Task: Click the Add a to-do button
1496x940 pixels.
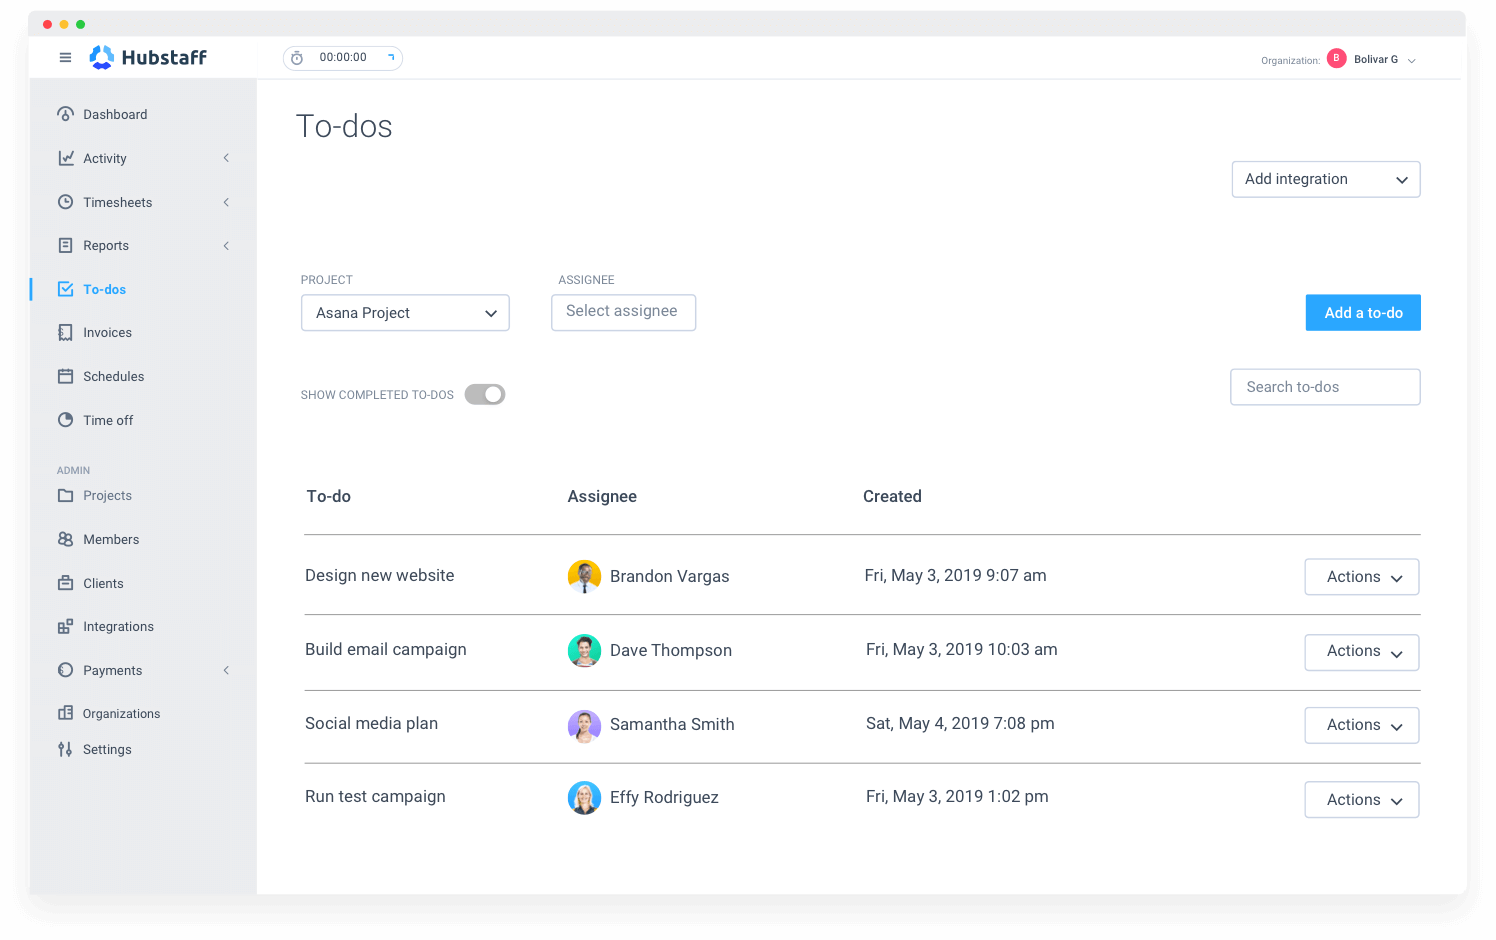Action: 1363,312
